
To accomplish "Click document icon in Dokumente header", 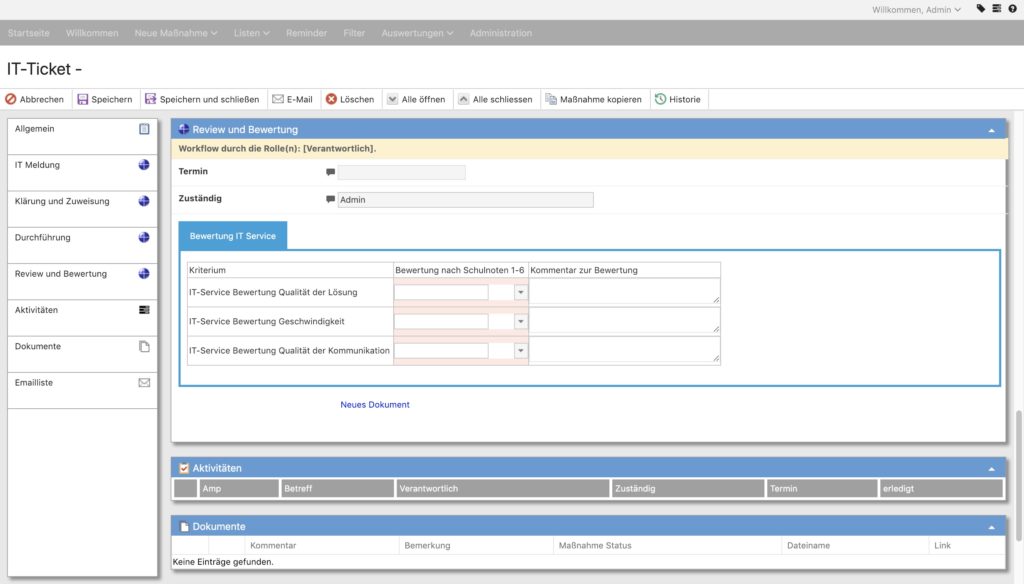I will (x=184, y=527).
